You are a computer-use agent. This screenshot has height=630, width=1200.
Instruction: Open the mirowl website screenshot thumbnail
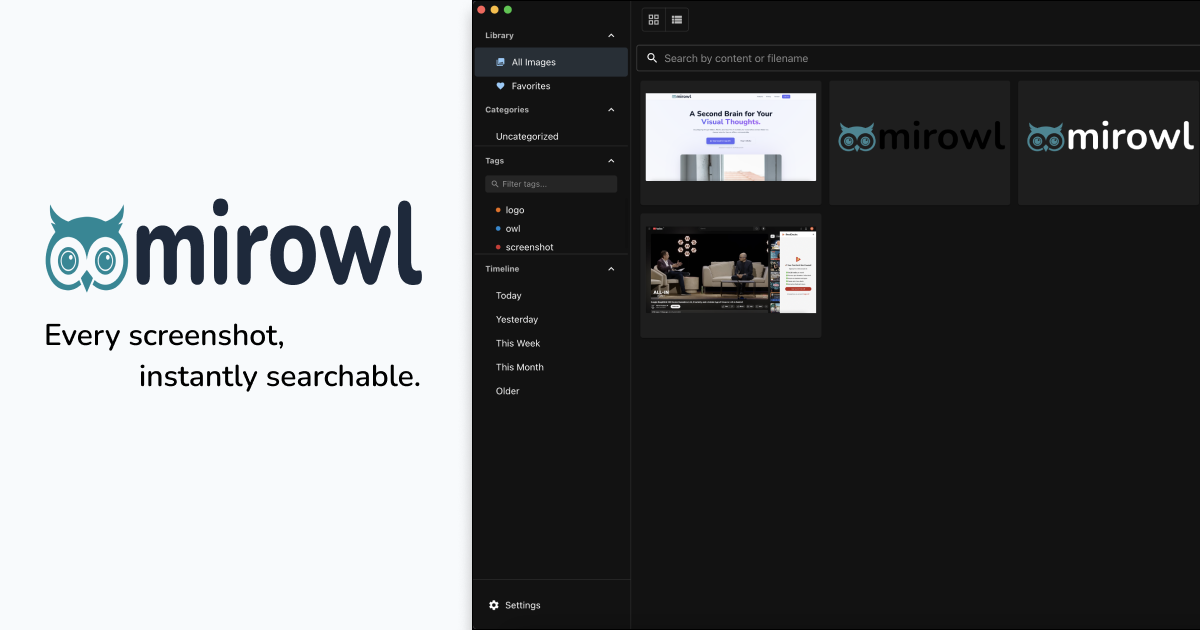[731, 143]
